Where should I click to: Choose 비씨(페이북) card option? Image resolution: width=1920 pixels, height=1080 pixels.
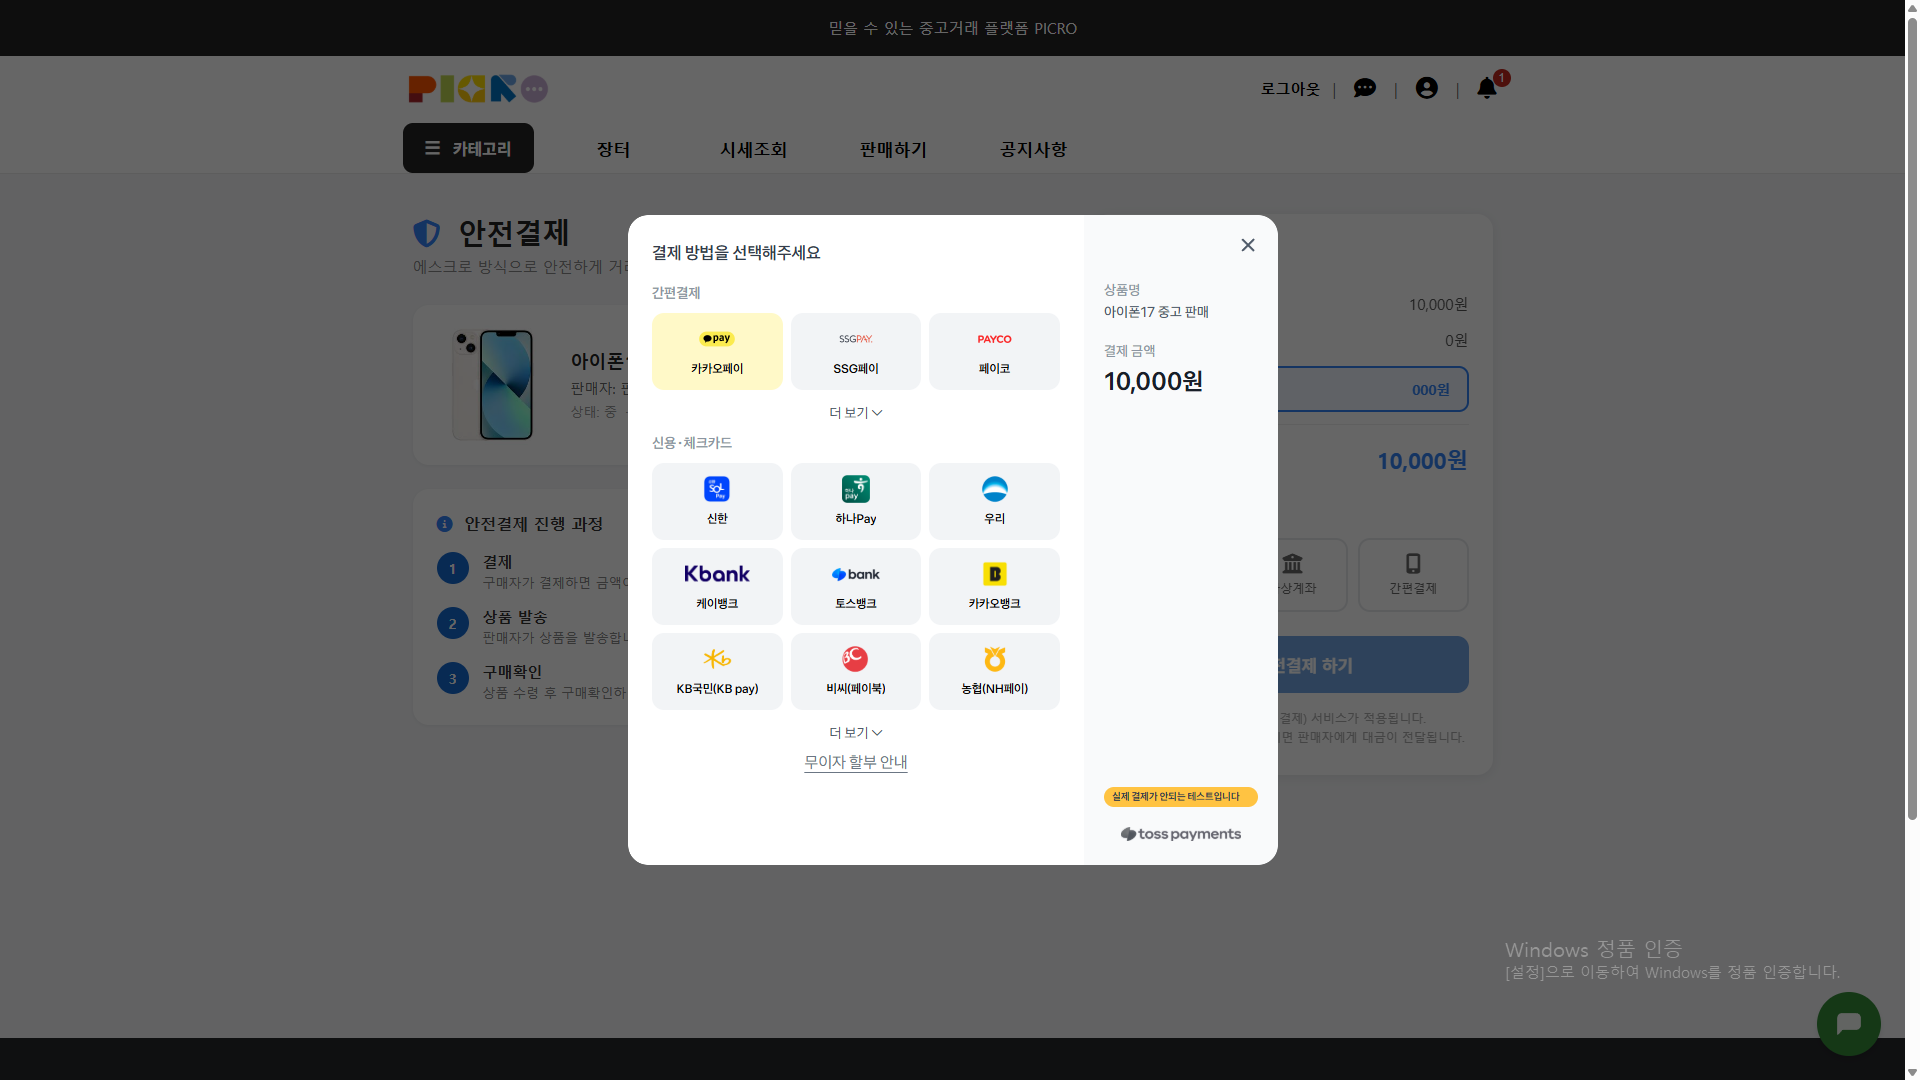click(855, 671)
